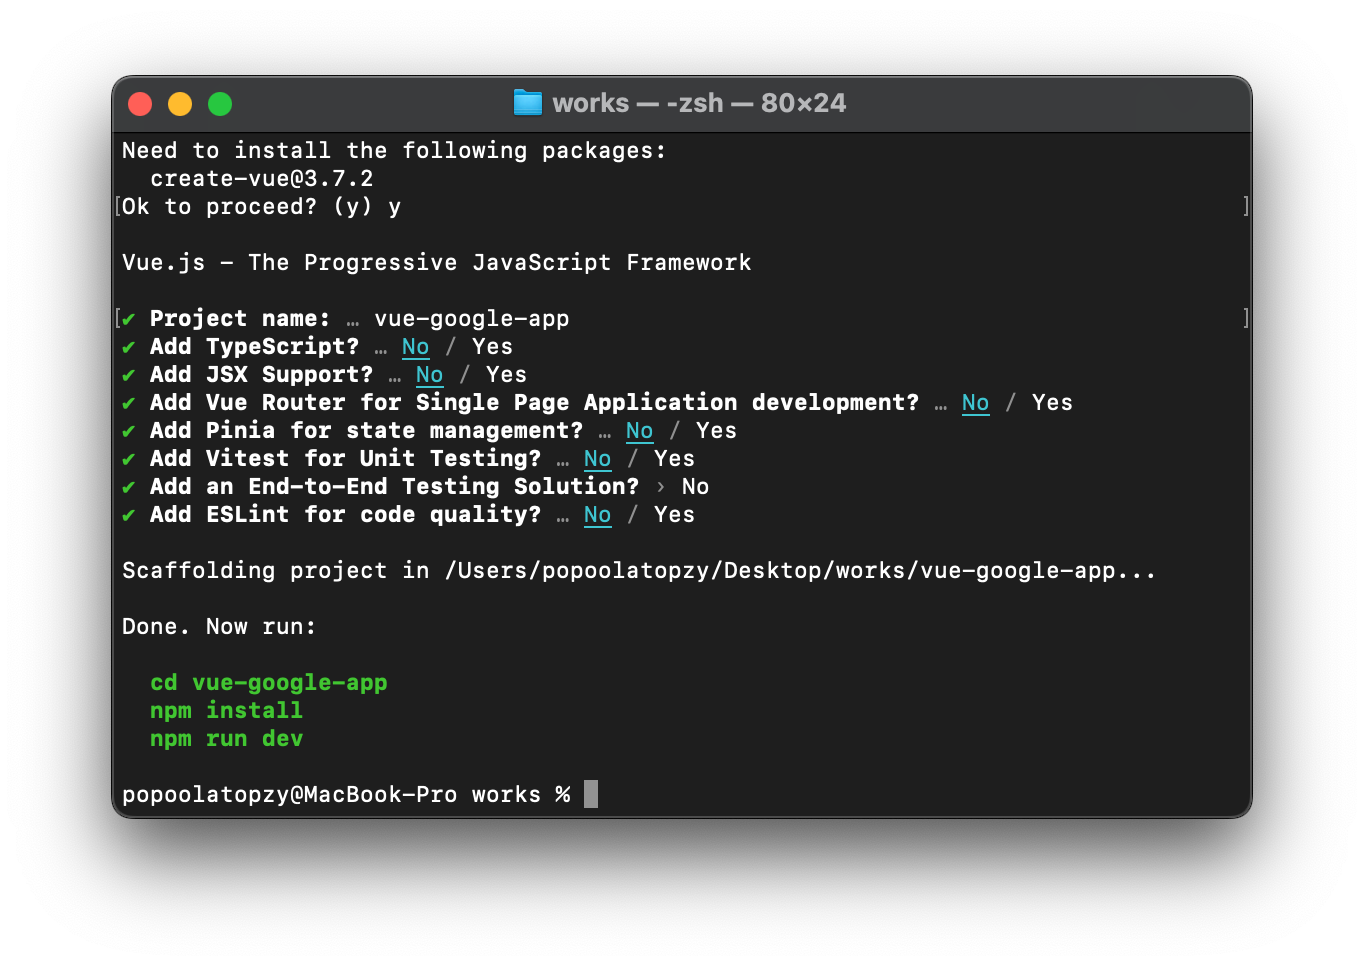Select No for Vue Router question
Image resolution: width=1364 pixels, height=966 pixels.
point(975,403)
